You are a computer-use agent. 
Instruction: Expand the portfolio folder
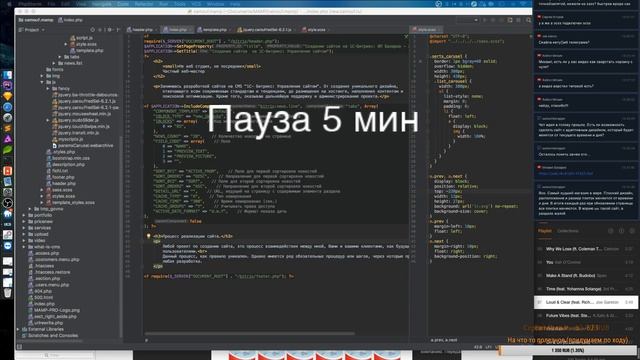coord(24,215)
